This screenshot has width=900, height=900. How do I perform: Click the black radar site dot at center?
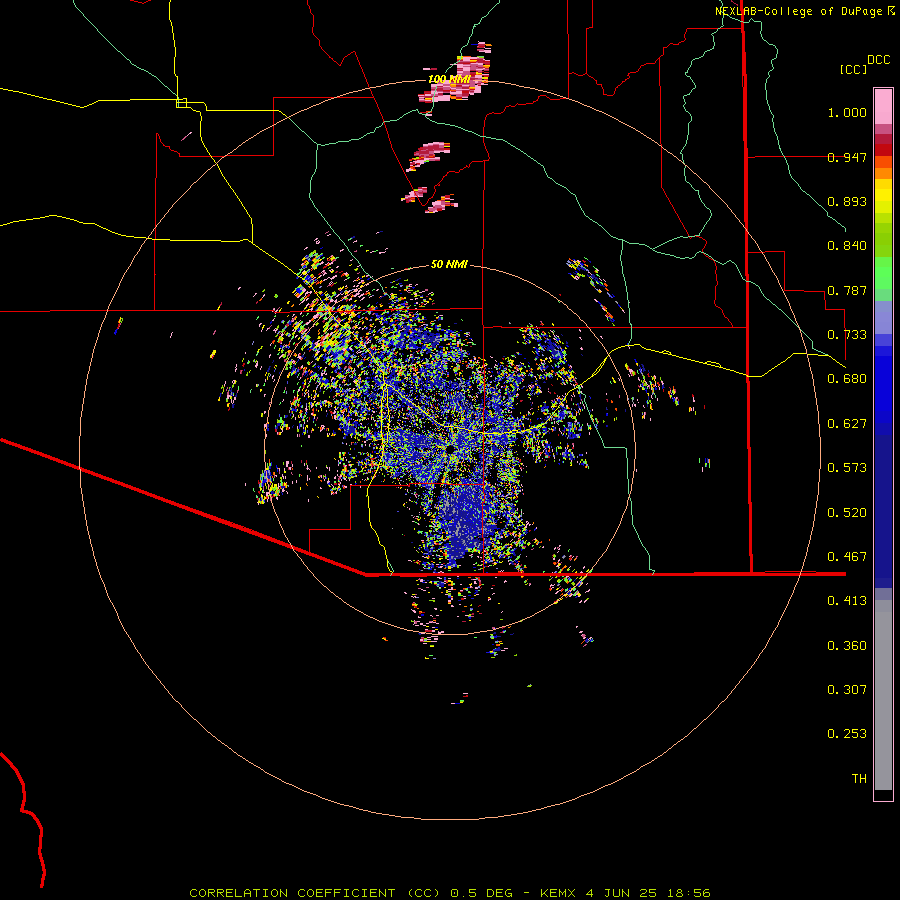[x=451, y=448]
